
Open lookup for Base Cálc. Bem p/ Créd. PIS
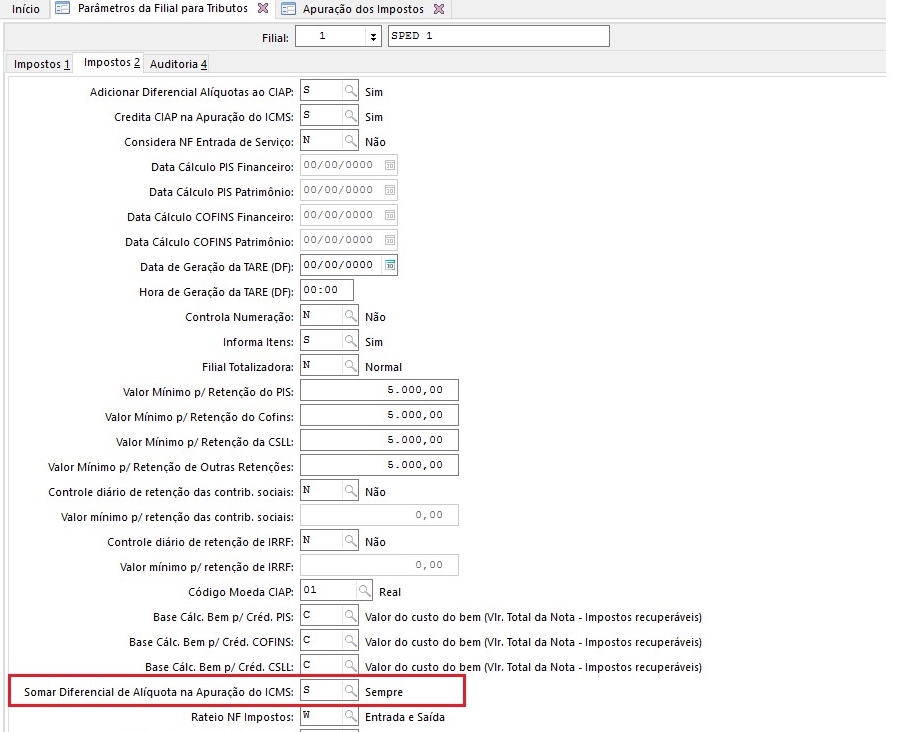pos(350,616)
